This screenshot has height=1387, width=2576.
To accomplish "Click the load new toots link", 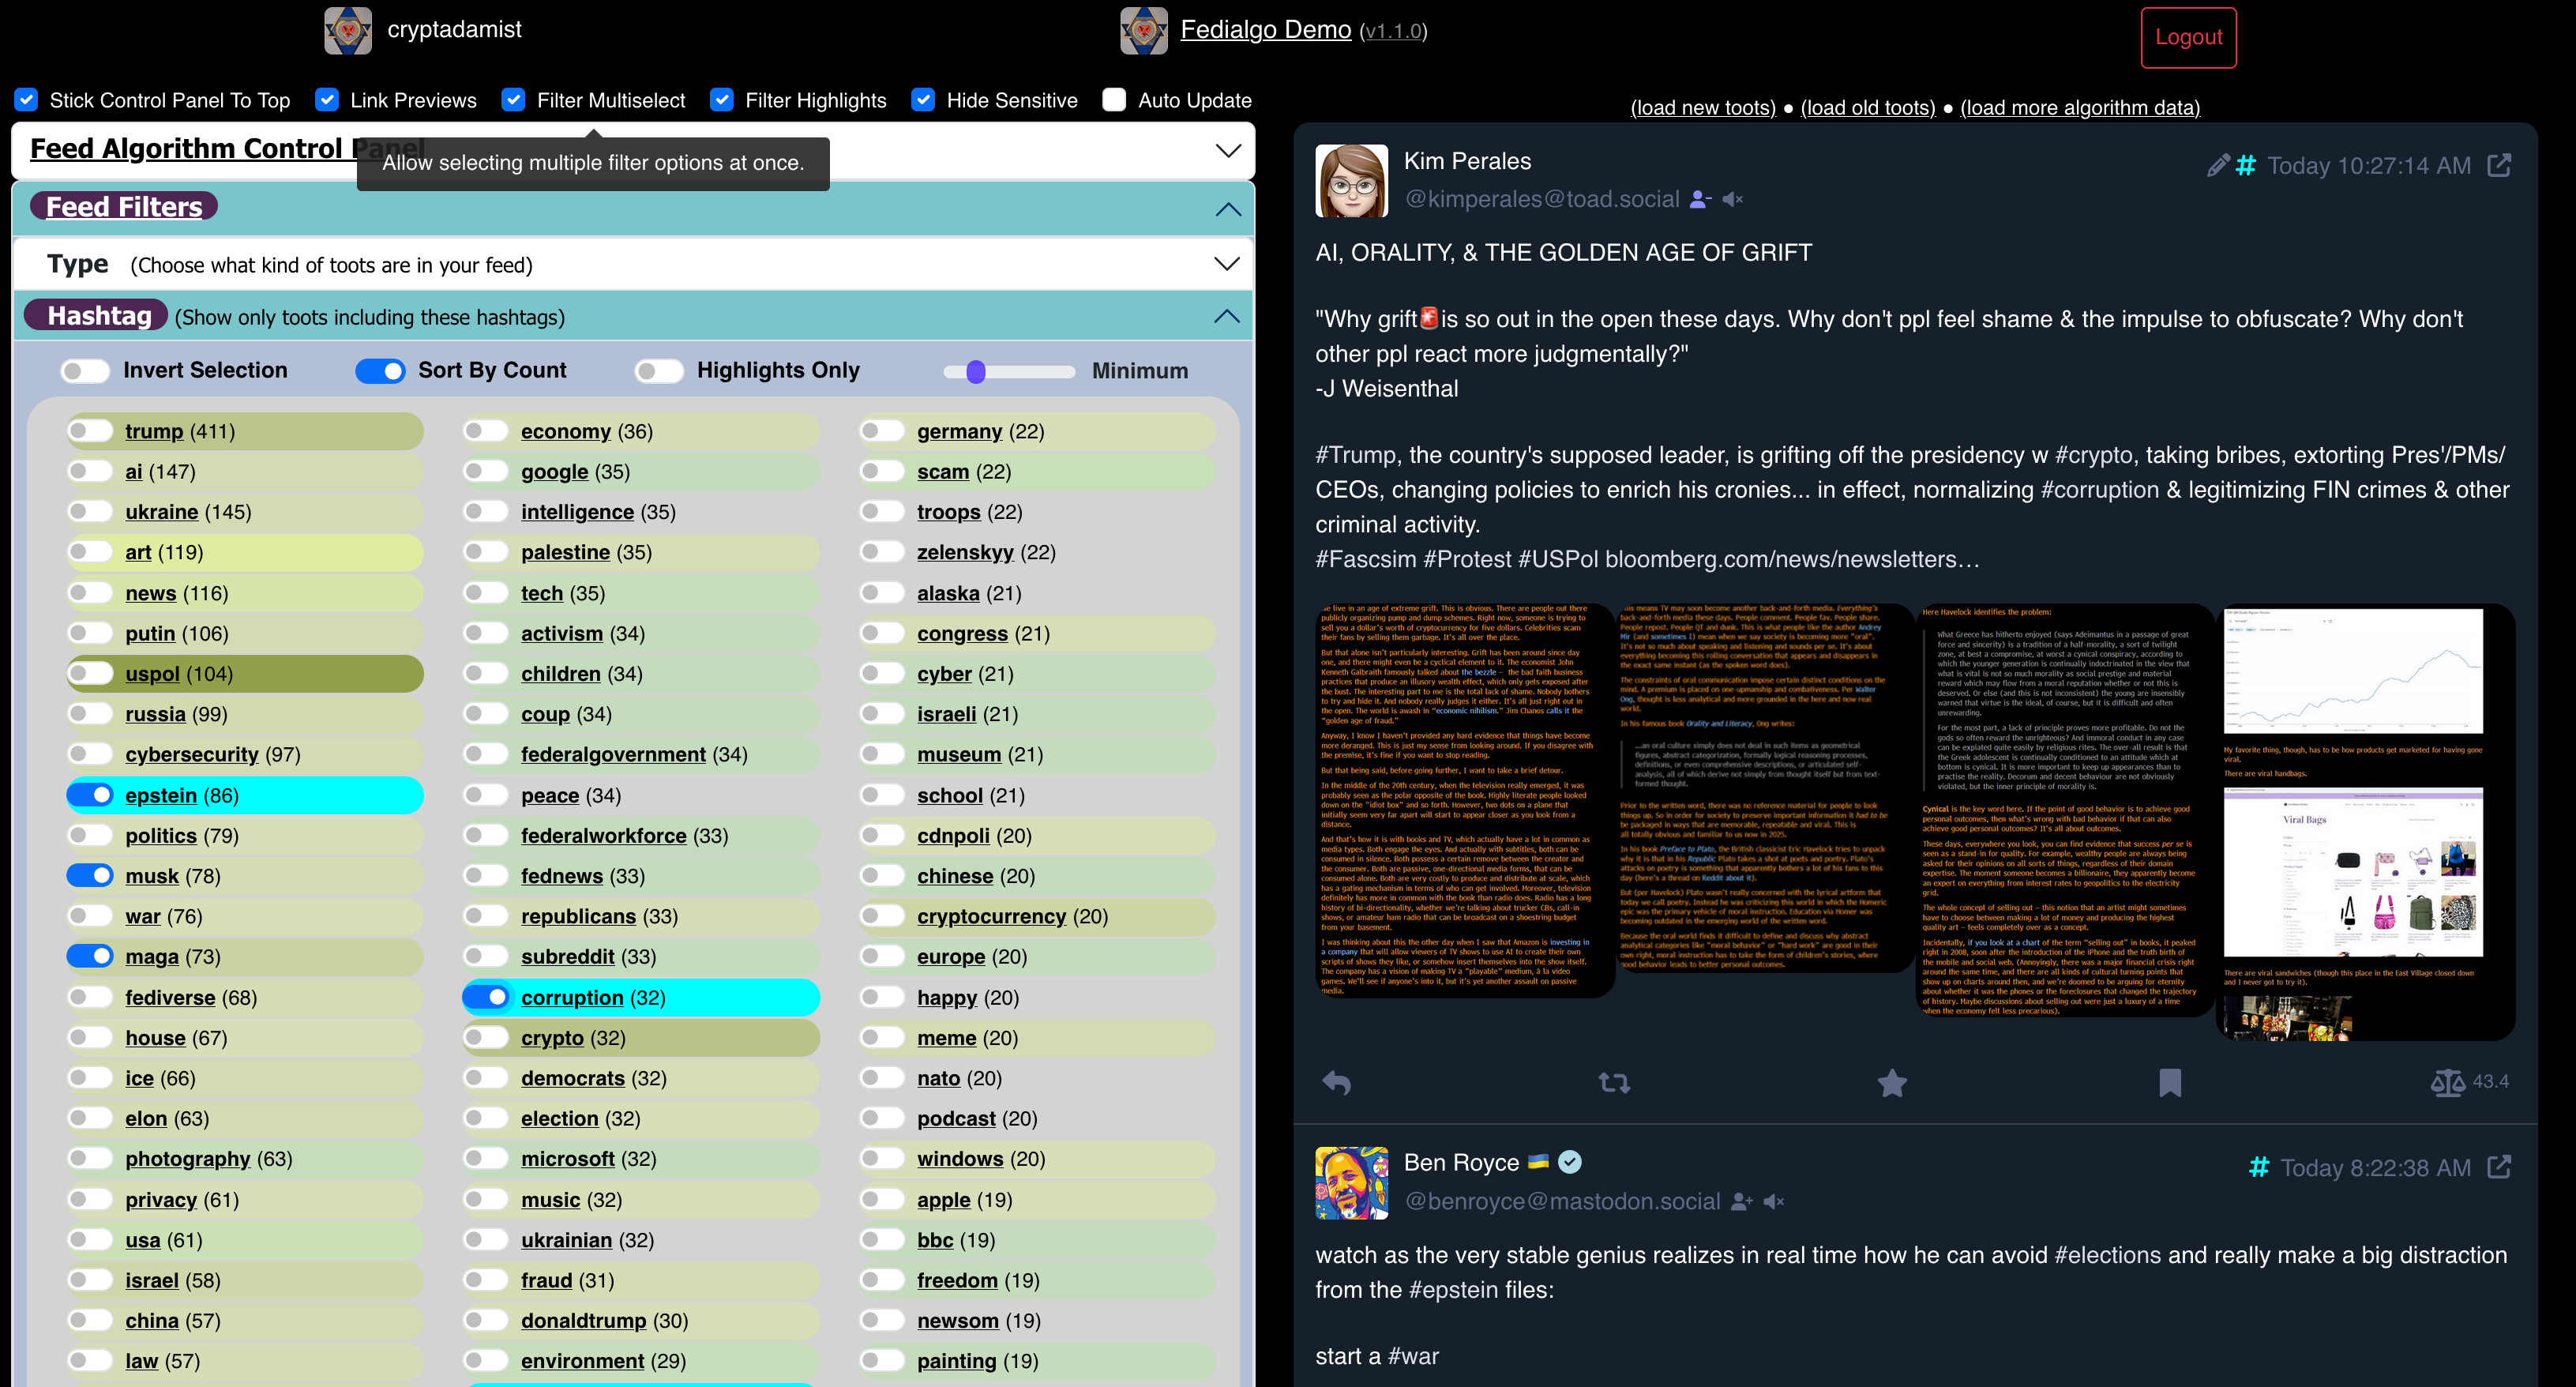I will pos(1702,107).
